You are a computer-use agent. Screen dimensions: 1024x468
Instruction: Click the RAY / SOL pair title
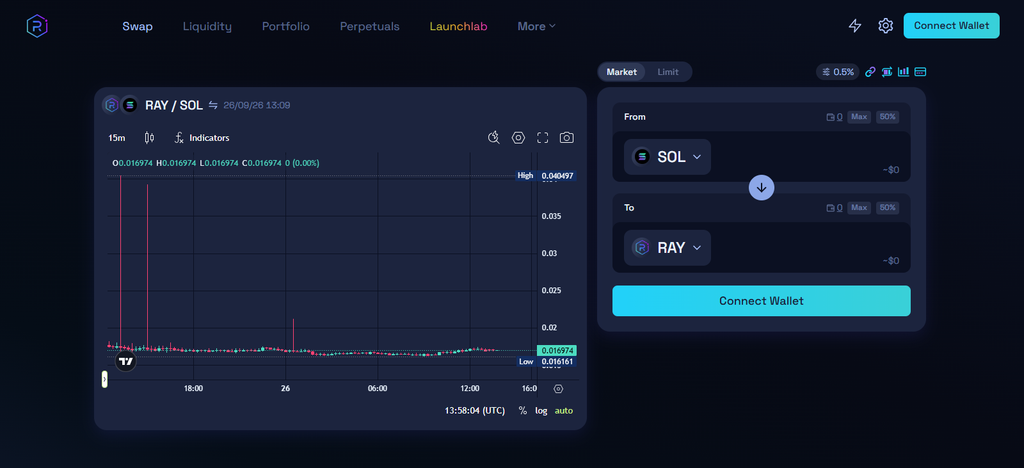click(x=174, y=105)
